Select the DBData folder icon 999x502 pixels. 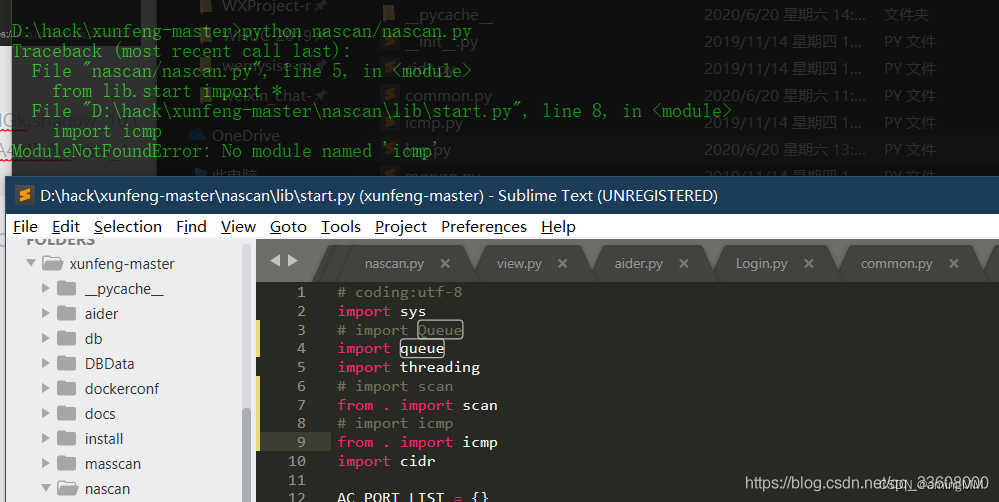pos(66,363)
